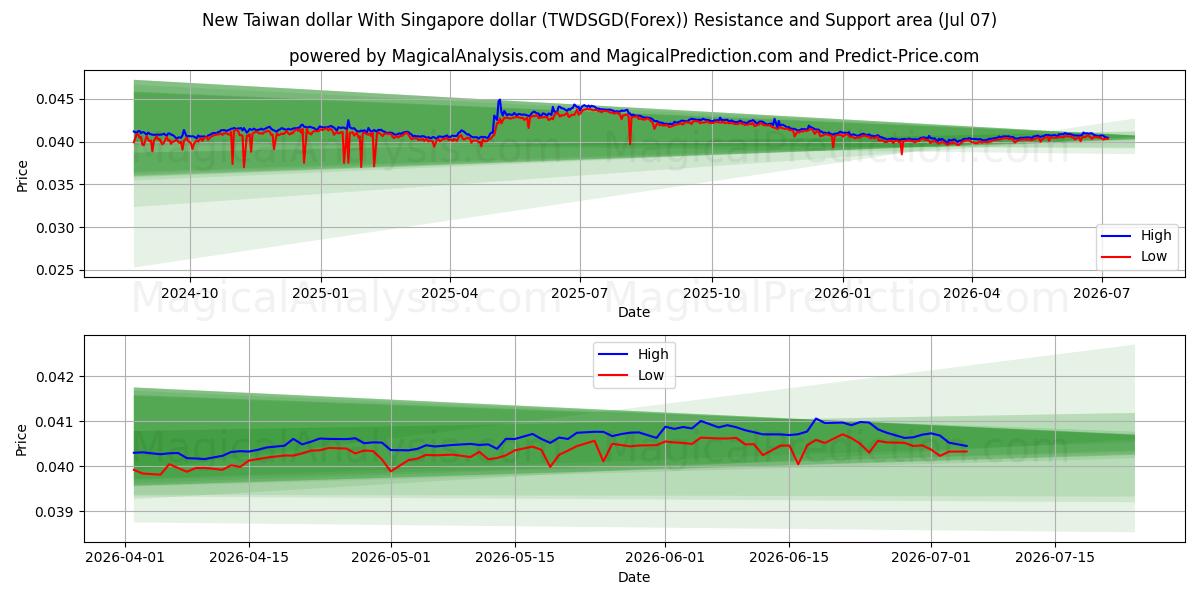Viewport: 1200px width, 600px height.
Task: Click the 2026-07-01 date tick on bottom chart
Action: [931, 558]
